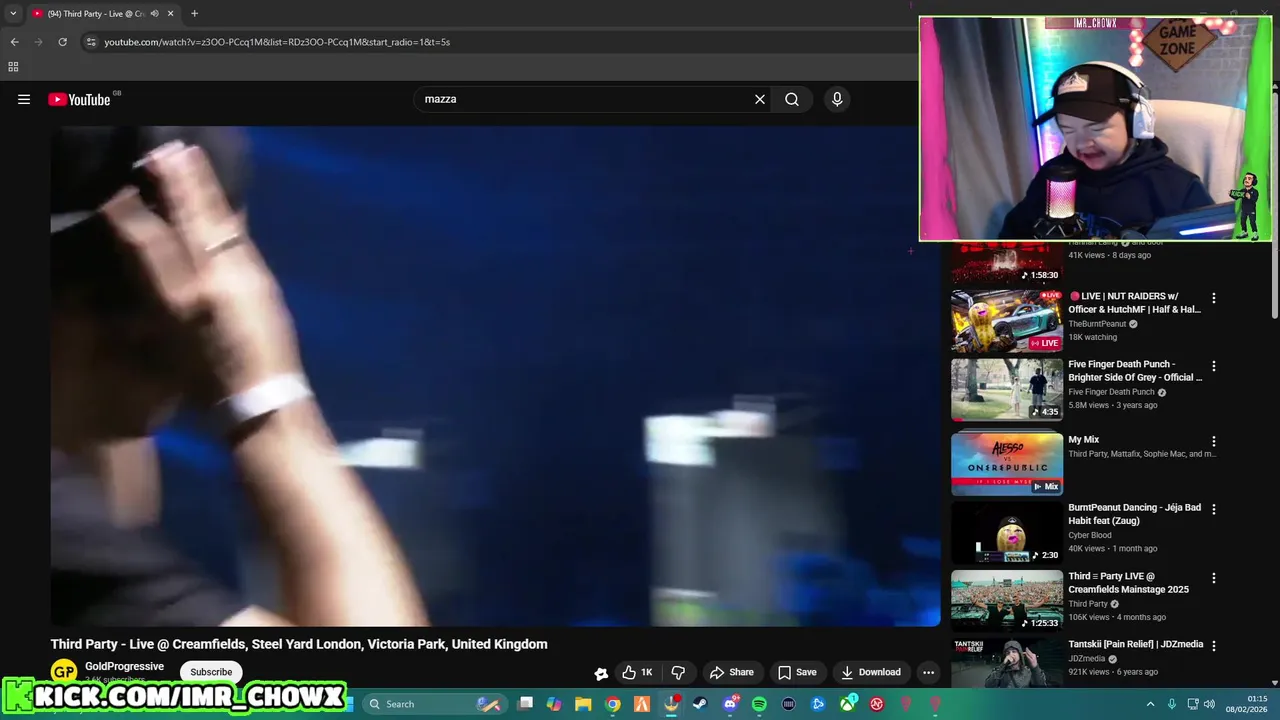This screenshot has width=1280, height=720.
Task: Go to the YouTube home logo
Action: click(80, 99)
